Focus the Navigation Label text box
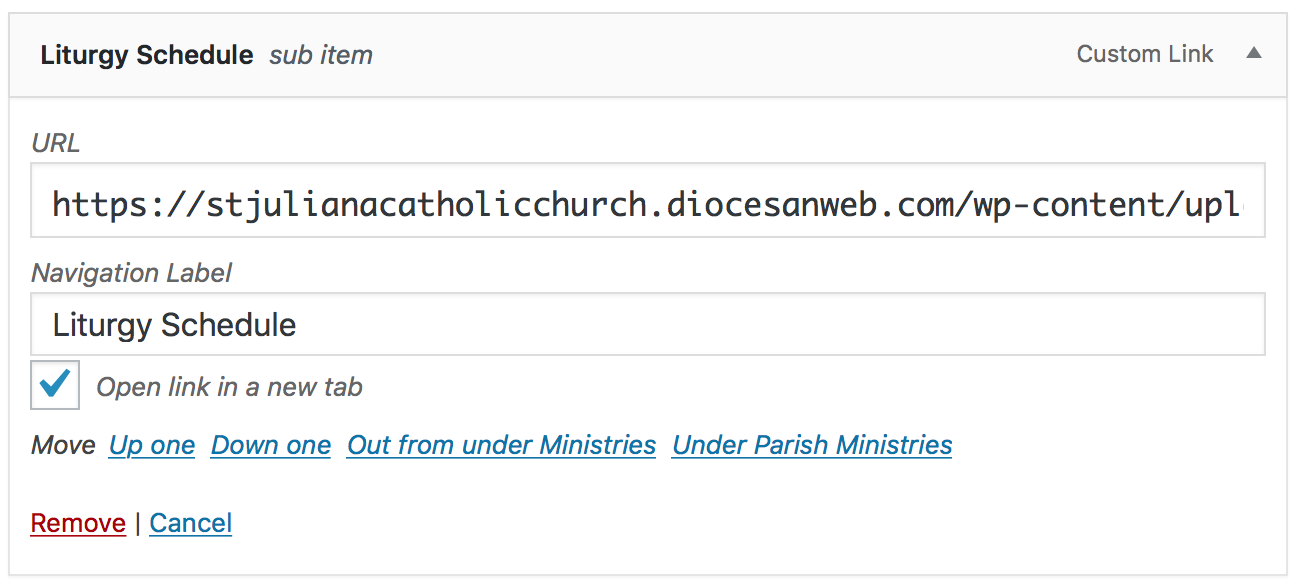The image size is (1296, 588). 648,325
